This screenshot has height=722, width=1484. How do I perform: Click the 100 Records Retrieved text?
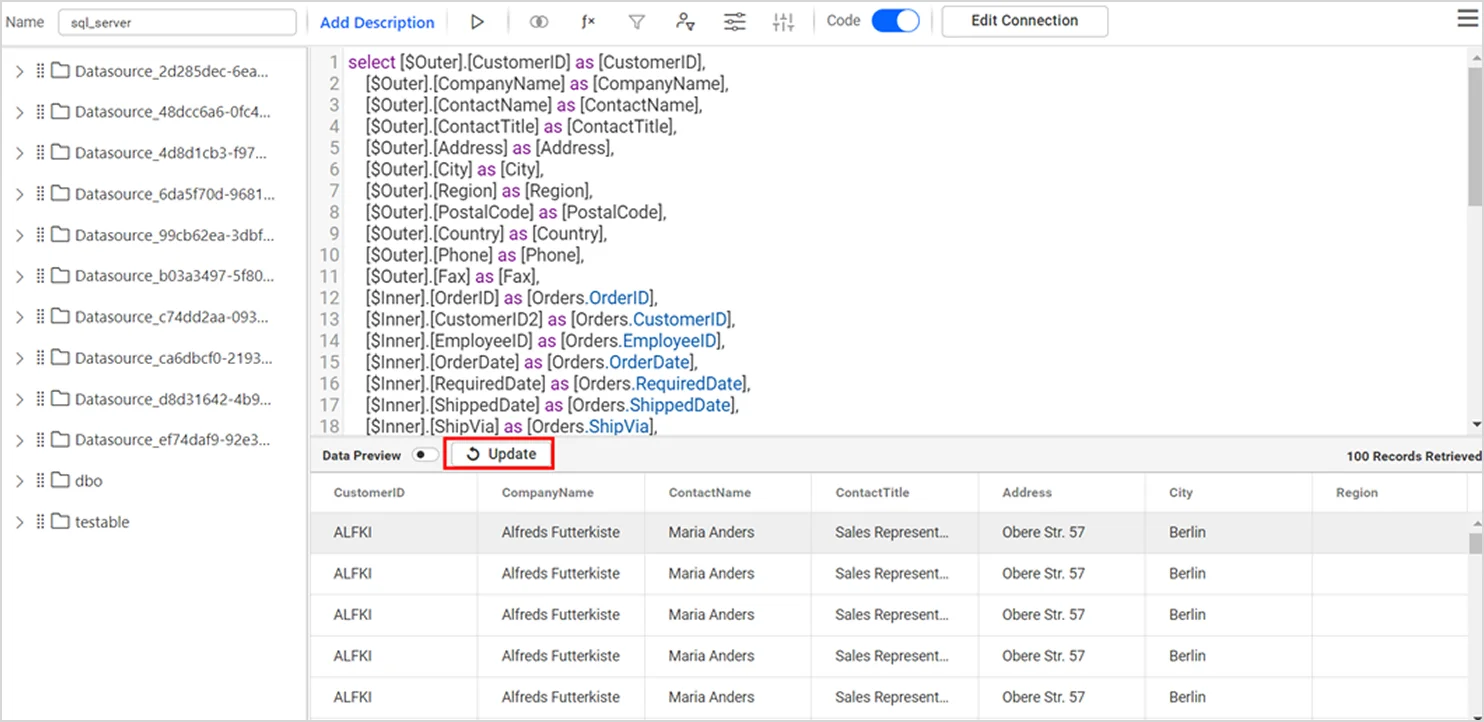tap(1414, 456)
